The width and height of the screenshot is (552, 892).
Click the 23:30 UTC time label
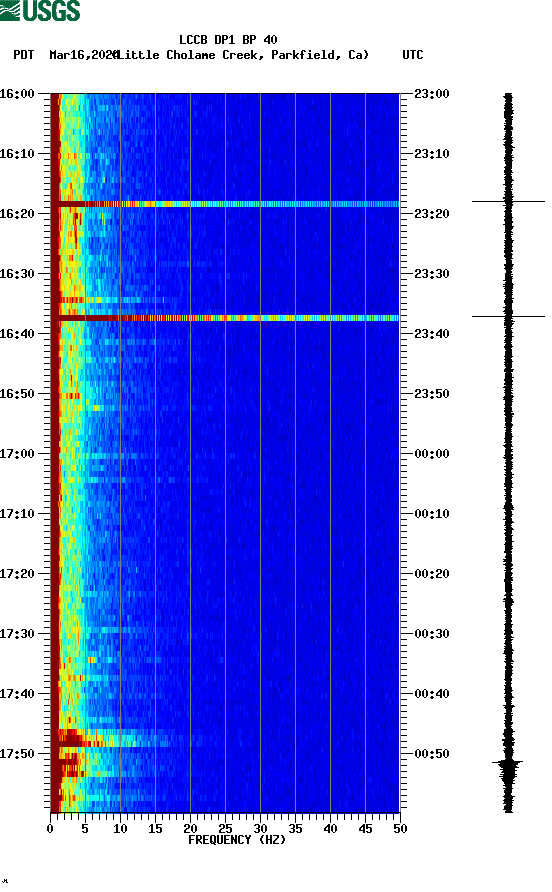(x=432, y=274)
